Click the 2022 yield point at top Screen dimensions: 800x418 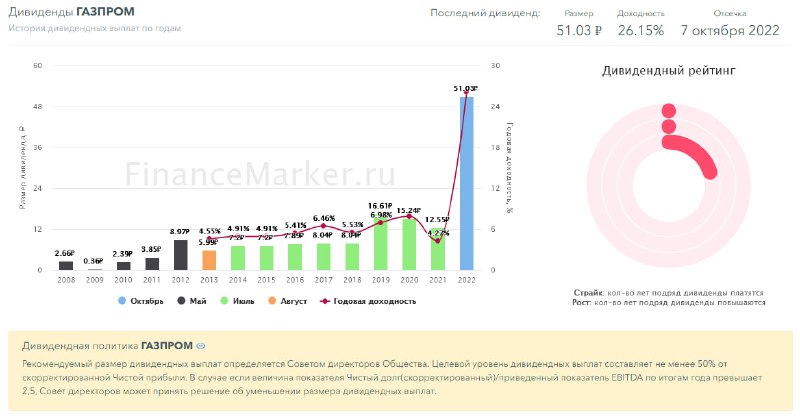pyautogui.click(x=466, y=92)
